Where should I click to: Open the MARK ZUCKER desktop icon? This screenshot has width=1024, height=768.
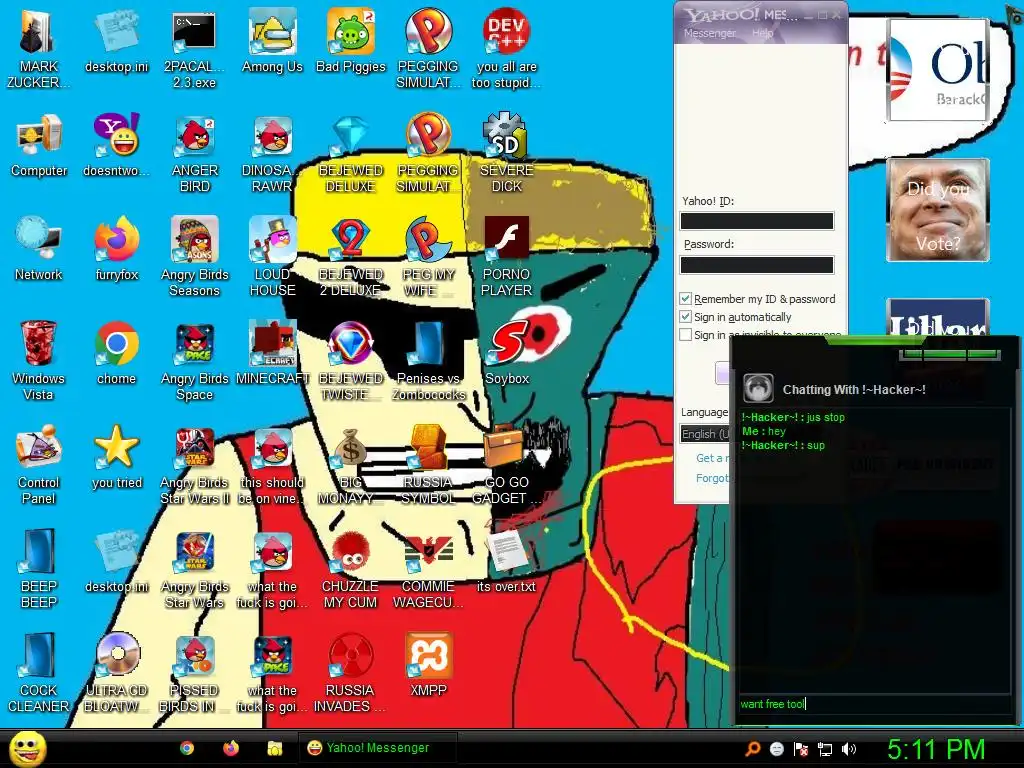click(39, 48)
